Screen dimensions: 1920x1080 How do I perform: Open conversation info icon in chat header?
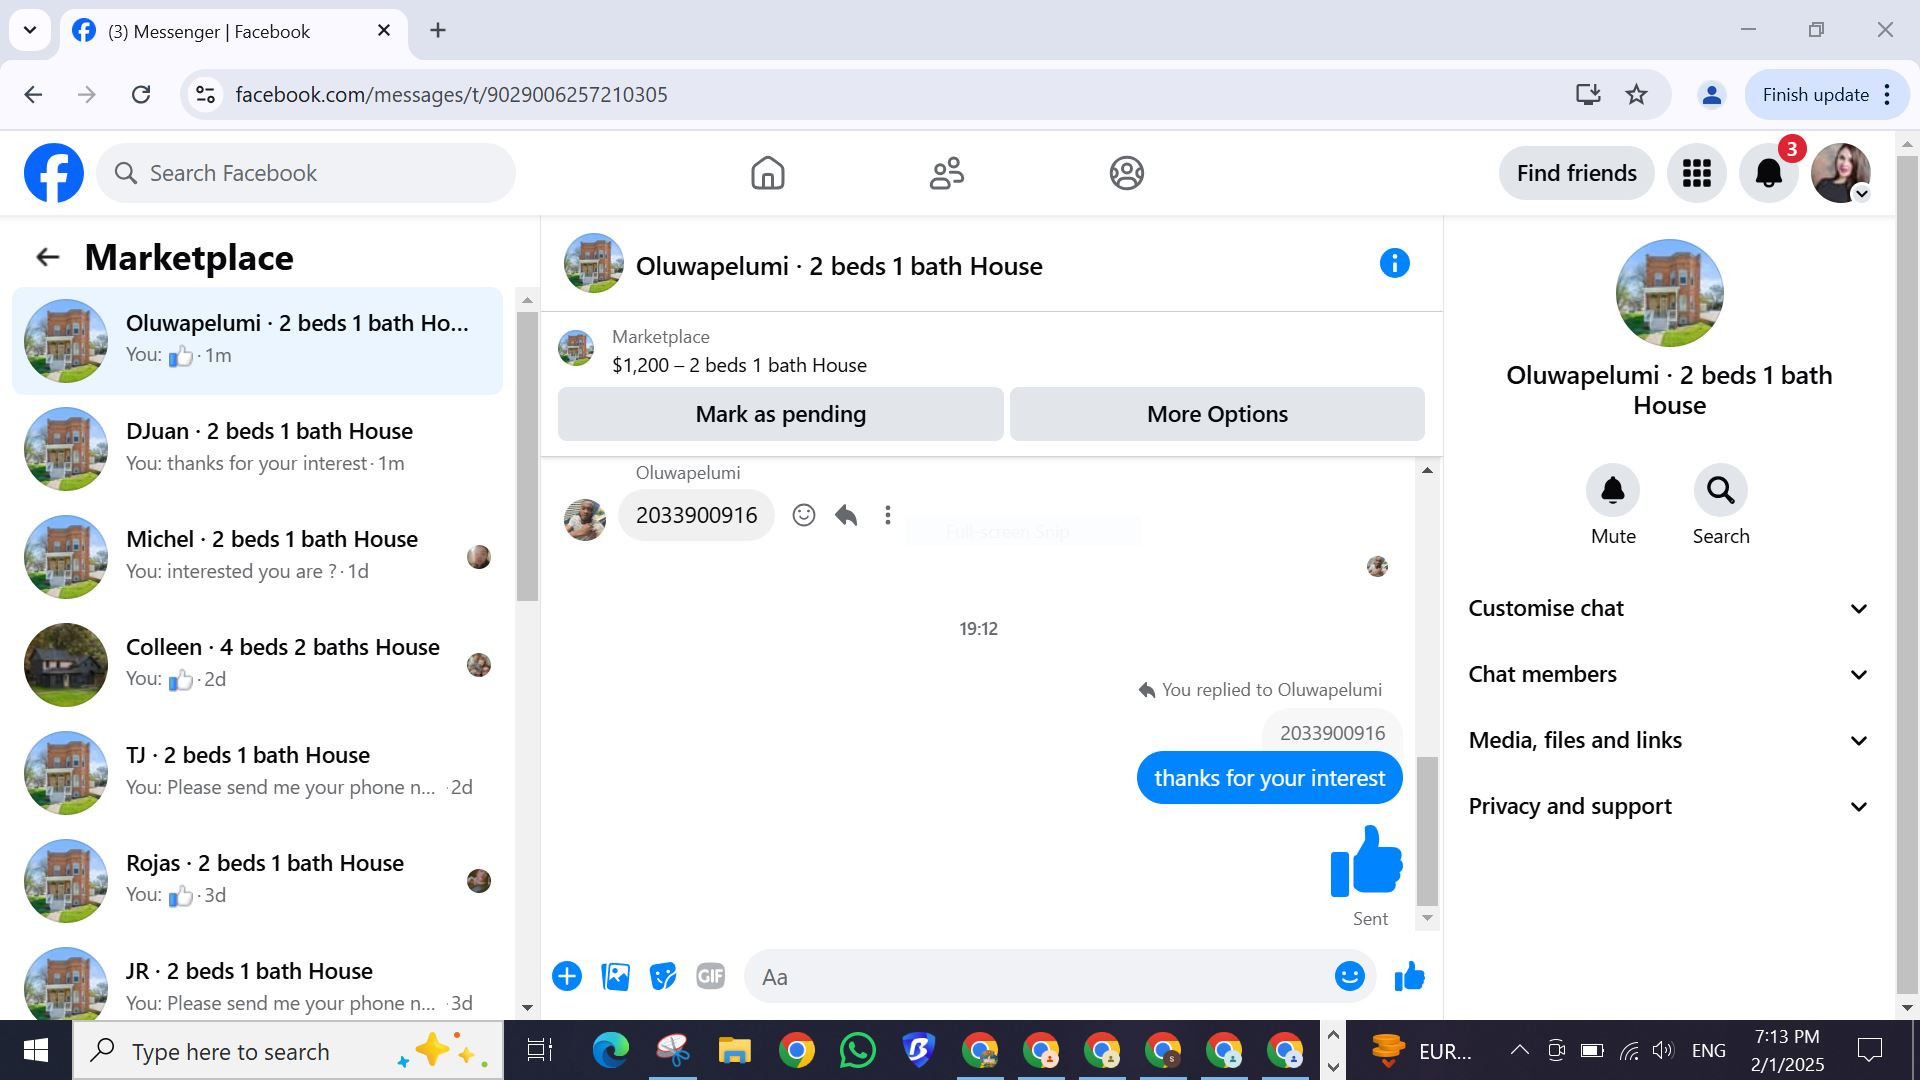pos(1394,264)
